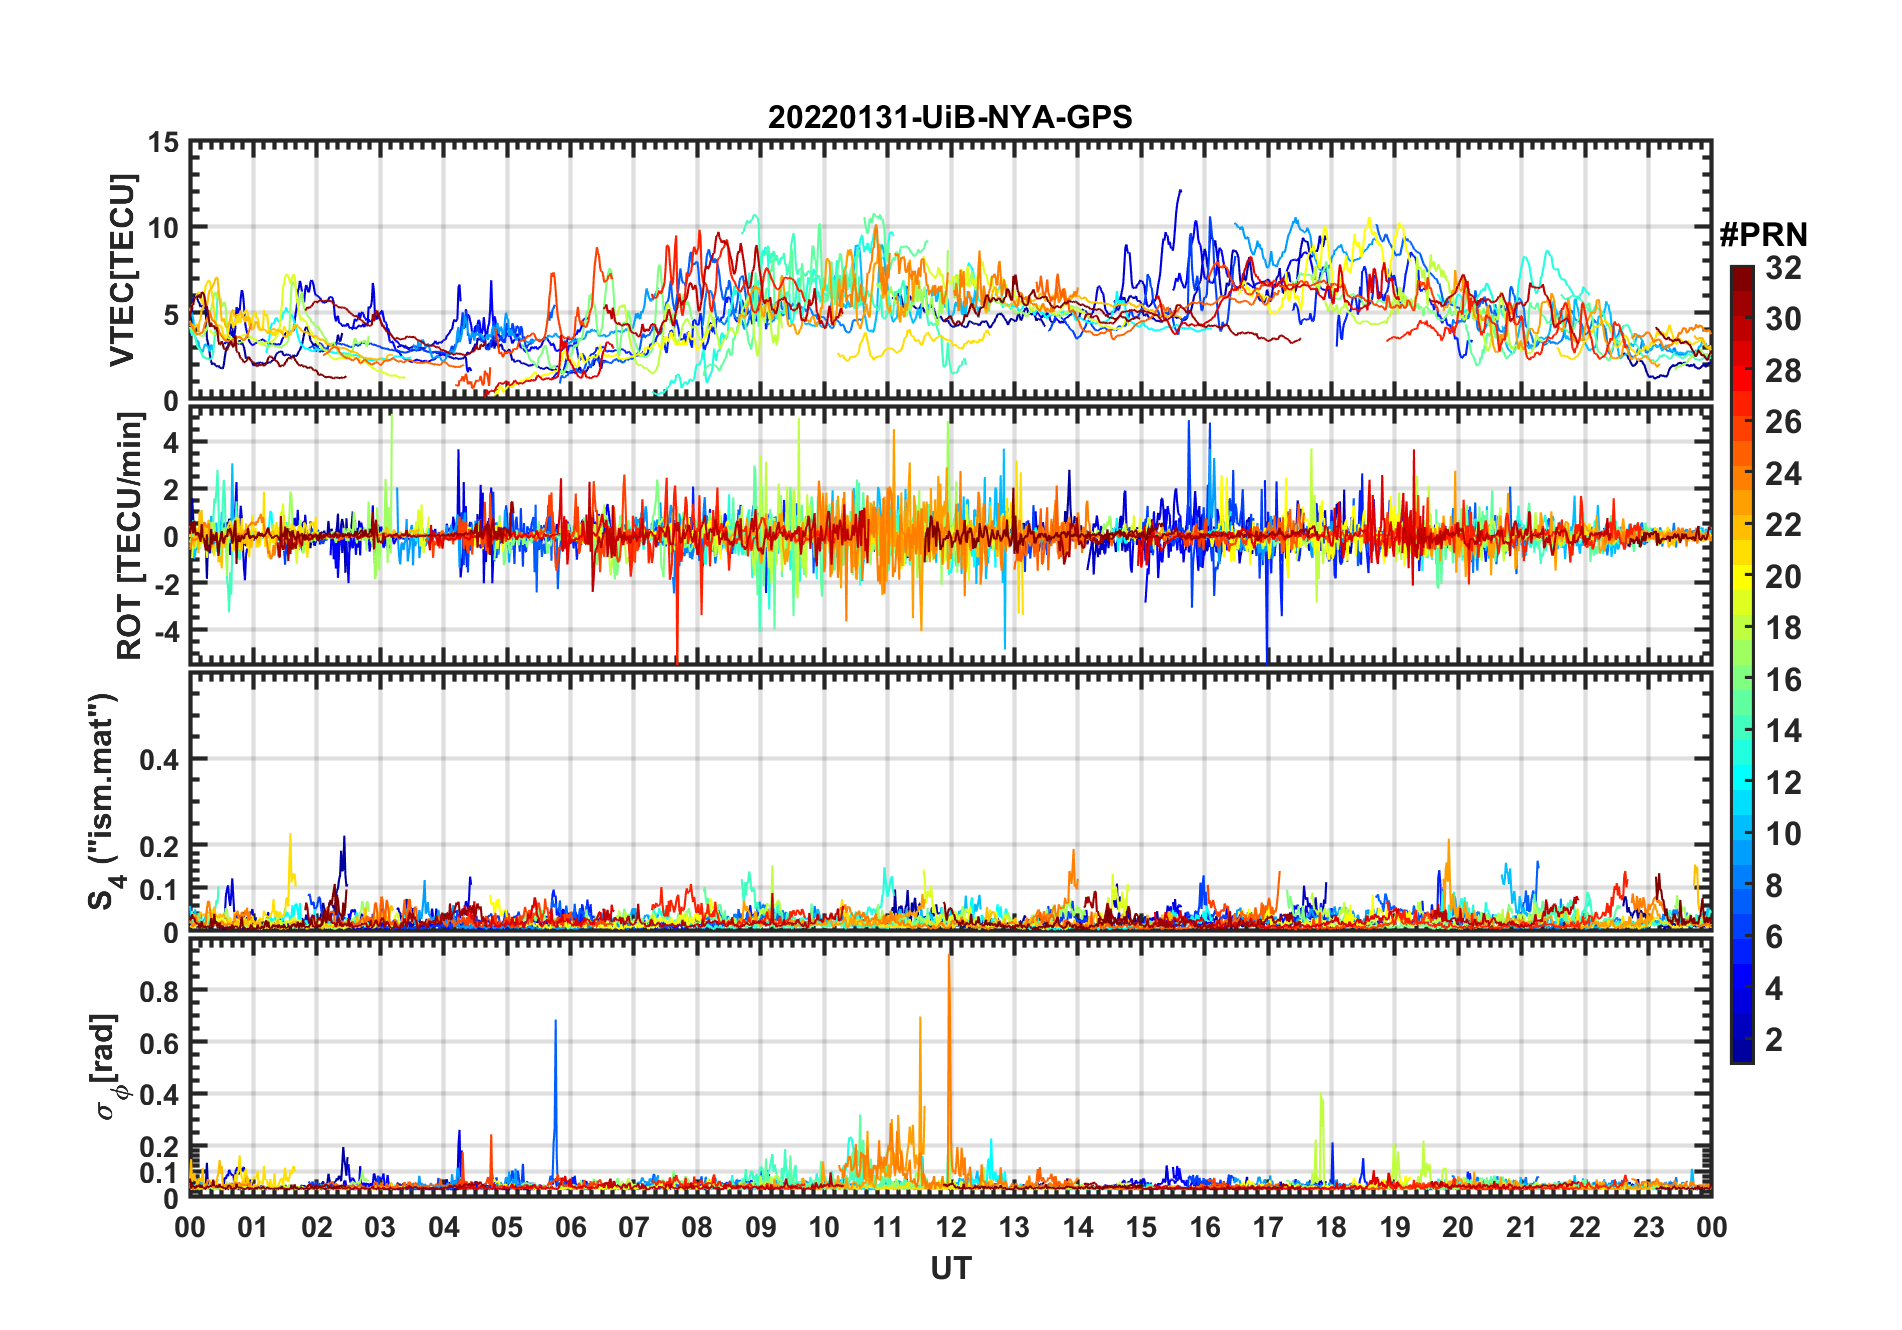Click sigma phi axis tick label 0.6
The image size is (1902, 1330).
[x=160, y=1043]
